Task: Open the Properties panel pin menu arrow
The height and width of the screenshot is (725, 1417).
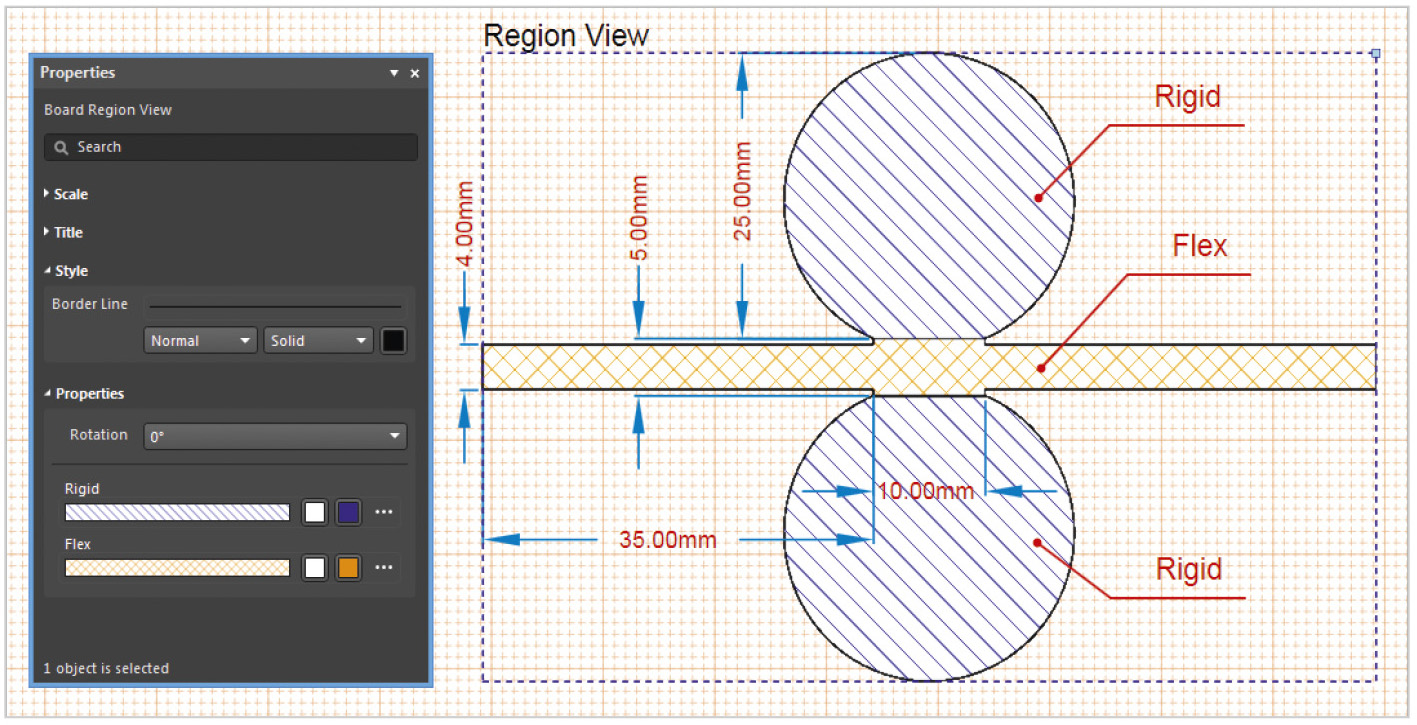Action: coord(394,74)
